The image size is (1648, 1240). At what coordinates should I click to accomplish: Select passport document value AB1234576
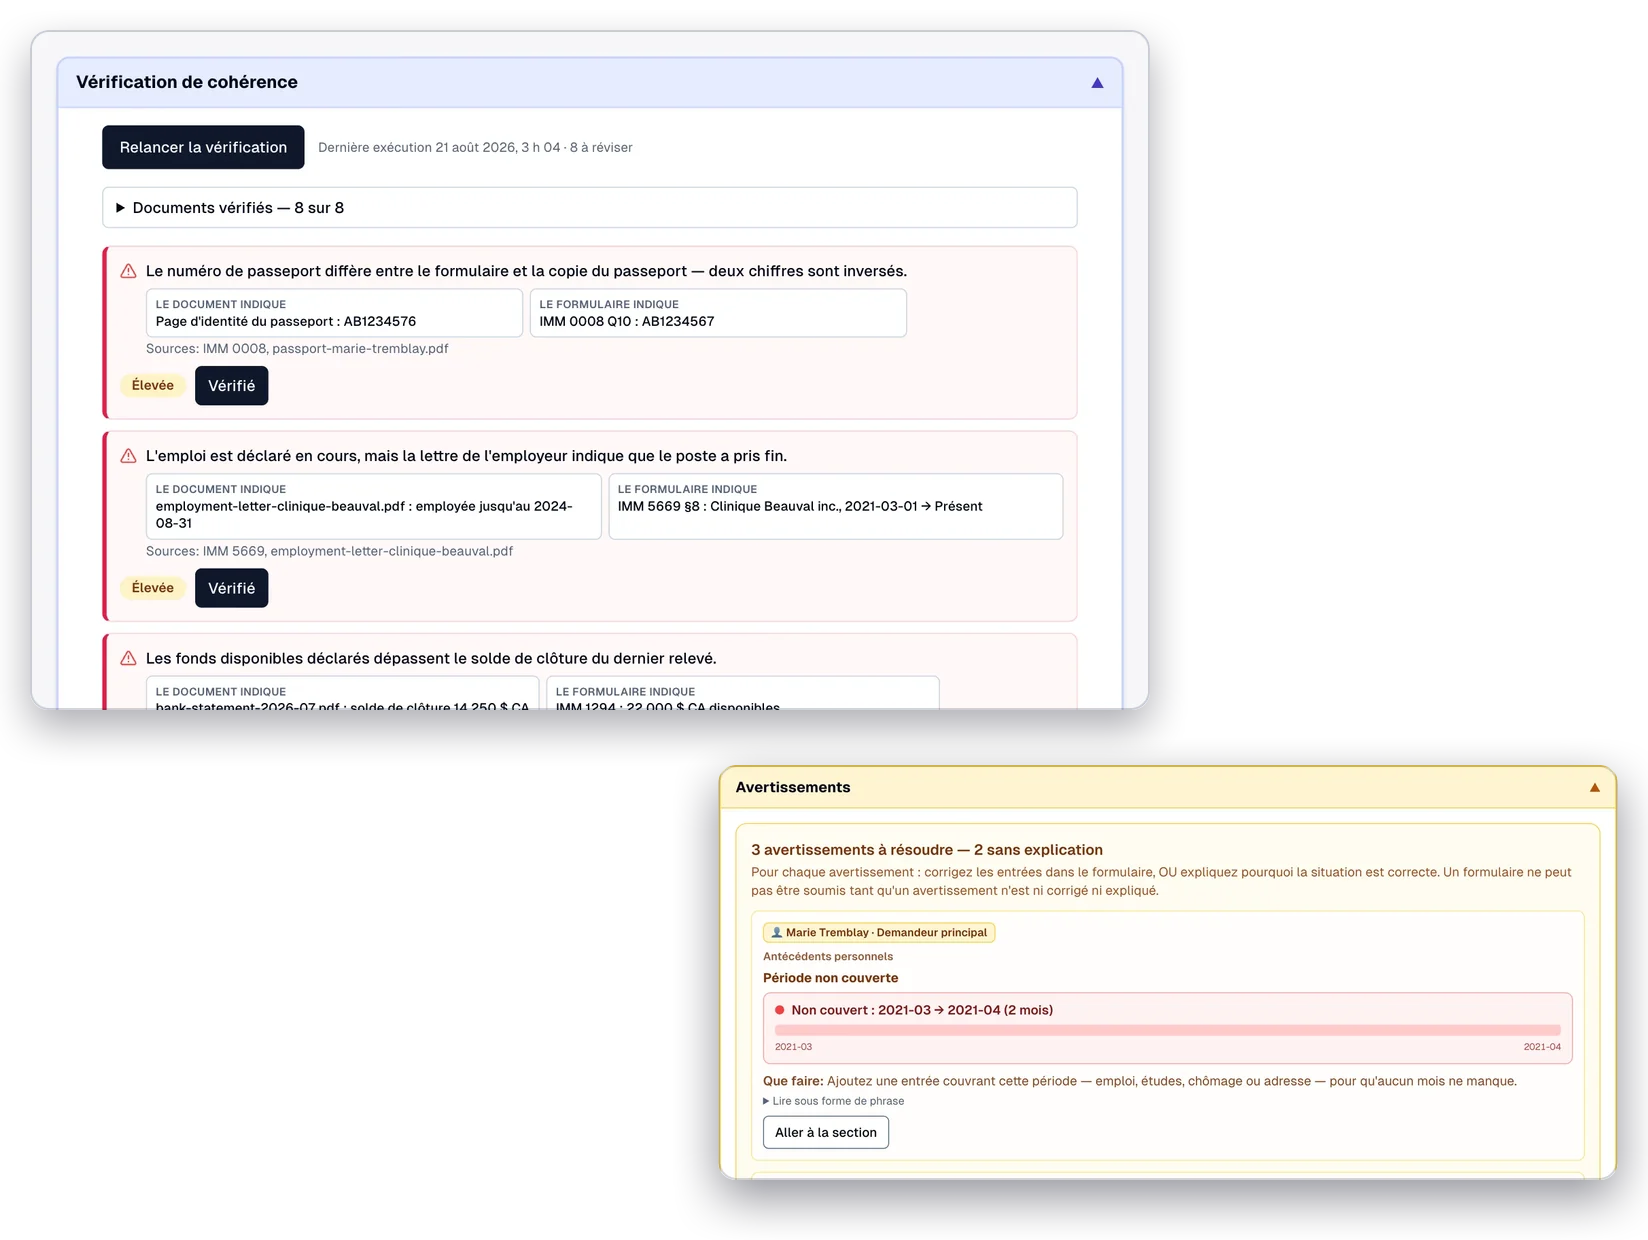334,313
